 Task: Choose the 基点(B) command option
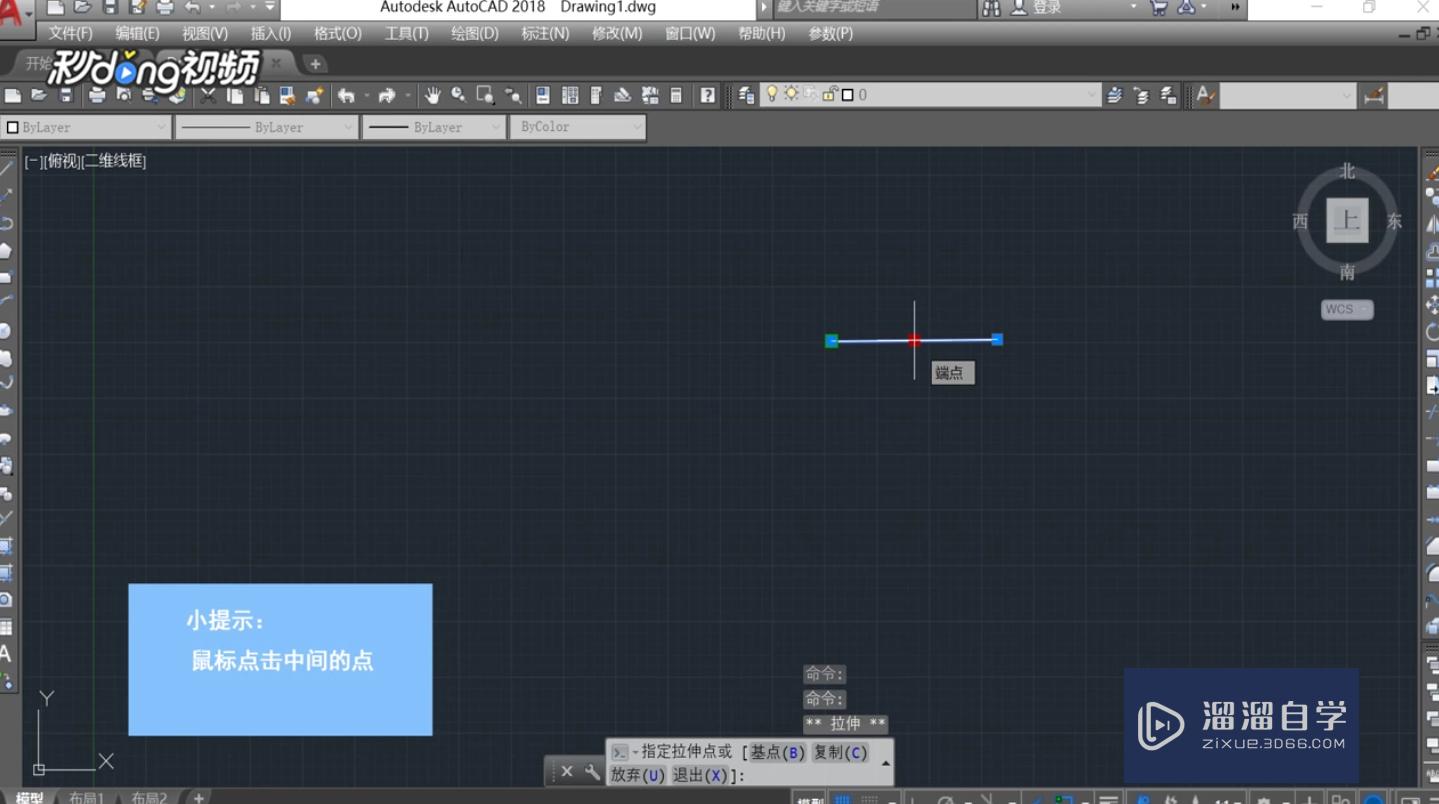(x=777, y=752)
